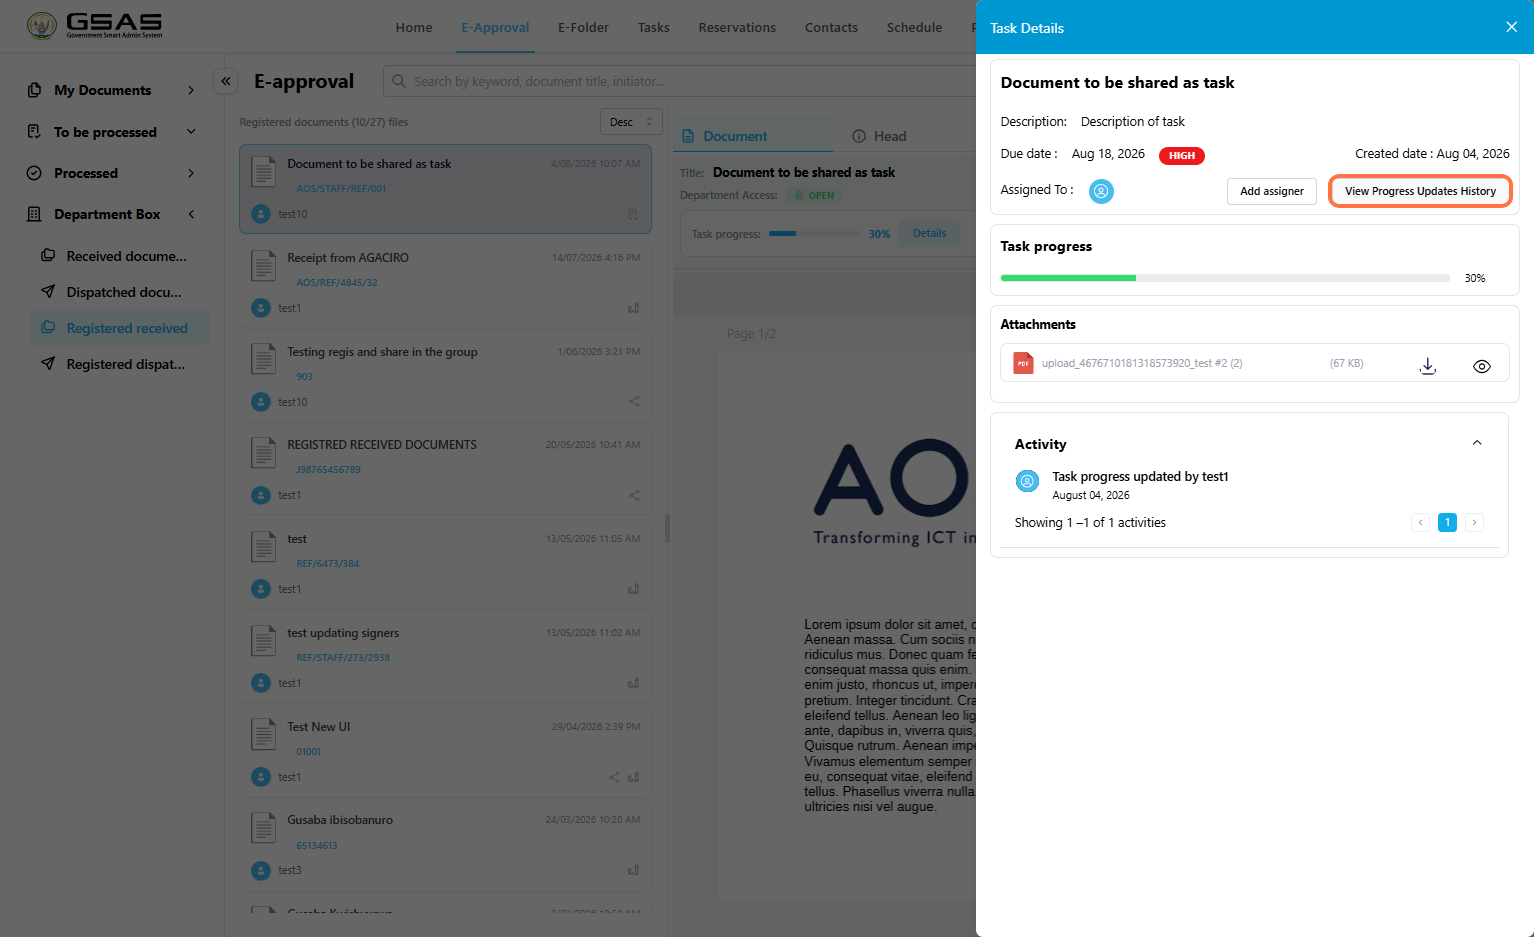Open the Contacts menu
The height and width of the screenshot is (937, 1534).
[831, 27]
